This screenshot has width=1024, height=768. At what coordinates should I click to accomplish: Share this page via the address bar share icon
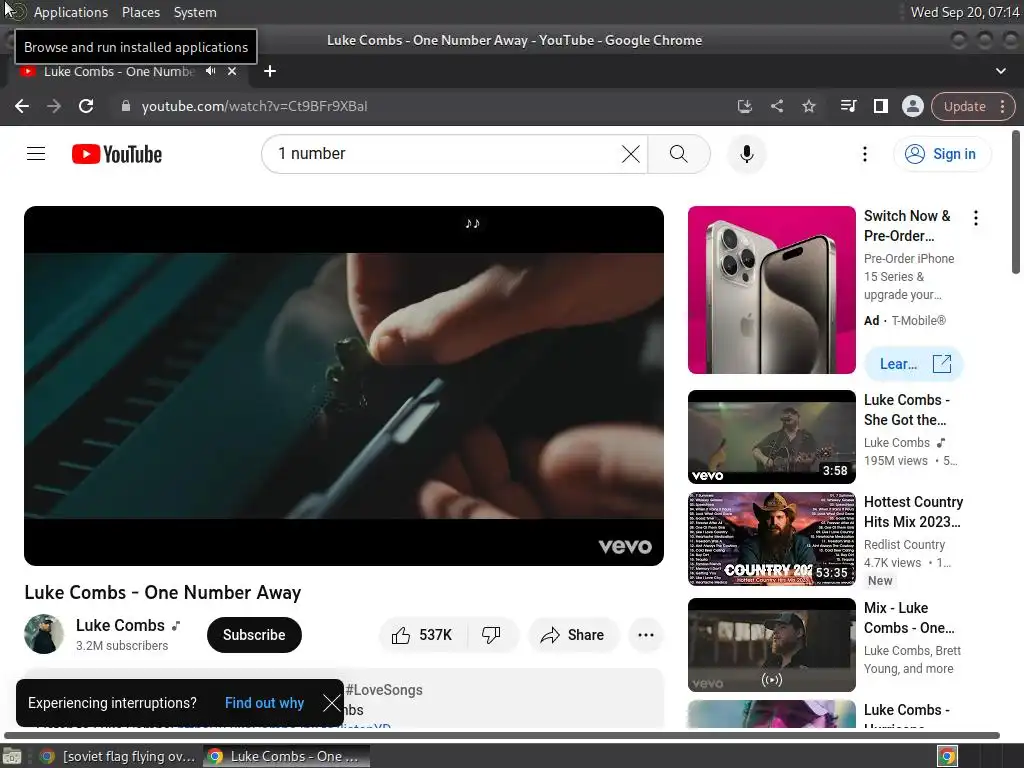[x=776, y=106]
